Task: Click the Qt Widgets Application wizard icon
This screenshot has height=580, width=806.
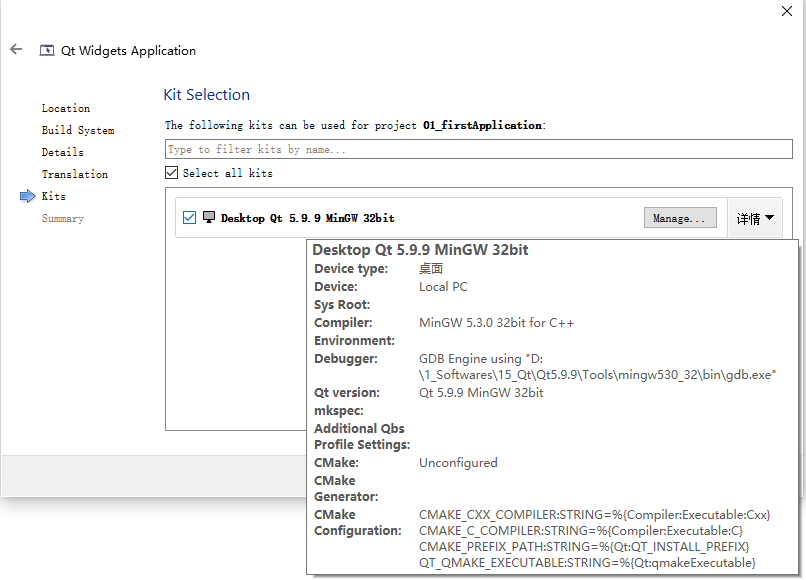Action: click(x=47, y=50)
